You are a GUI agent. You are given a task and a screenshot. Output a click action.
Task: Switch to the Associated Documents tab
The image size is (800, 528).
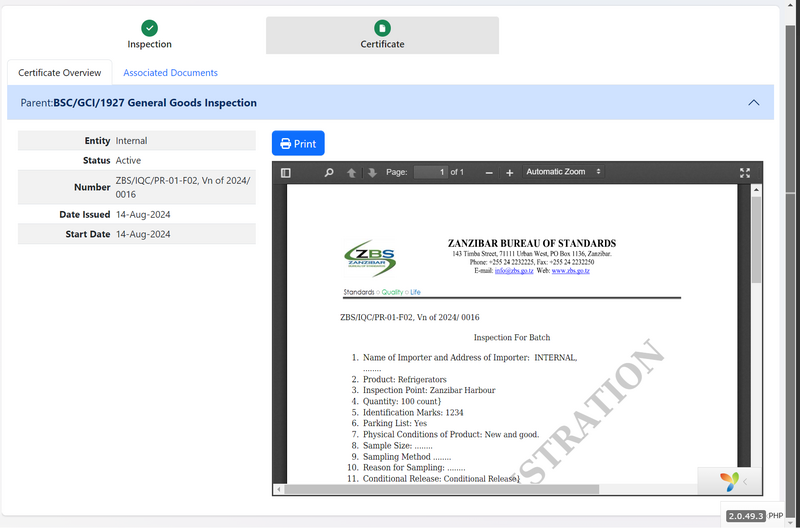[x=170, y=73]
